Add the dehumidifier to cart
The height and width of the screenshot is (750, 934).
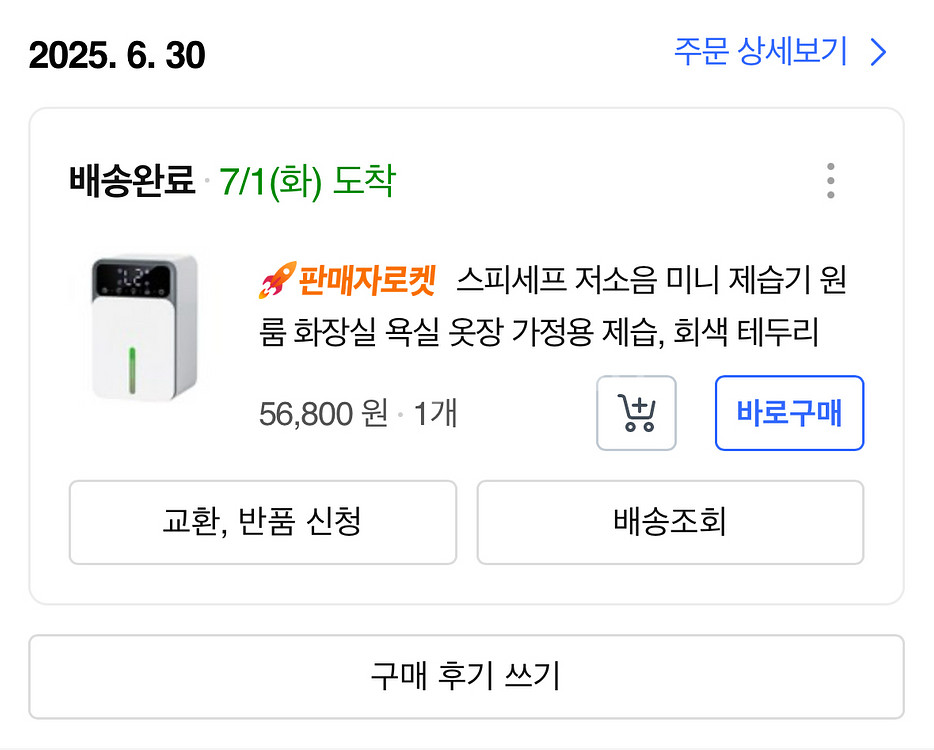click(x=636, y=413)
